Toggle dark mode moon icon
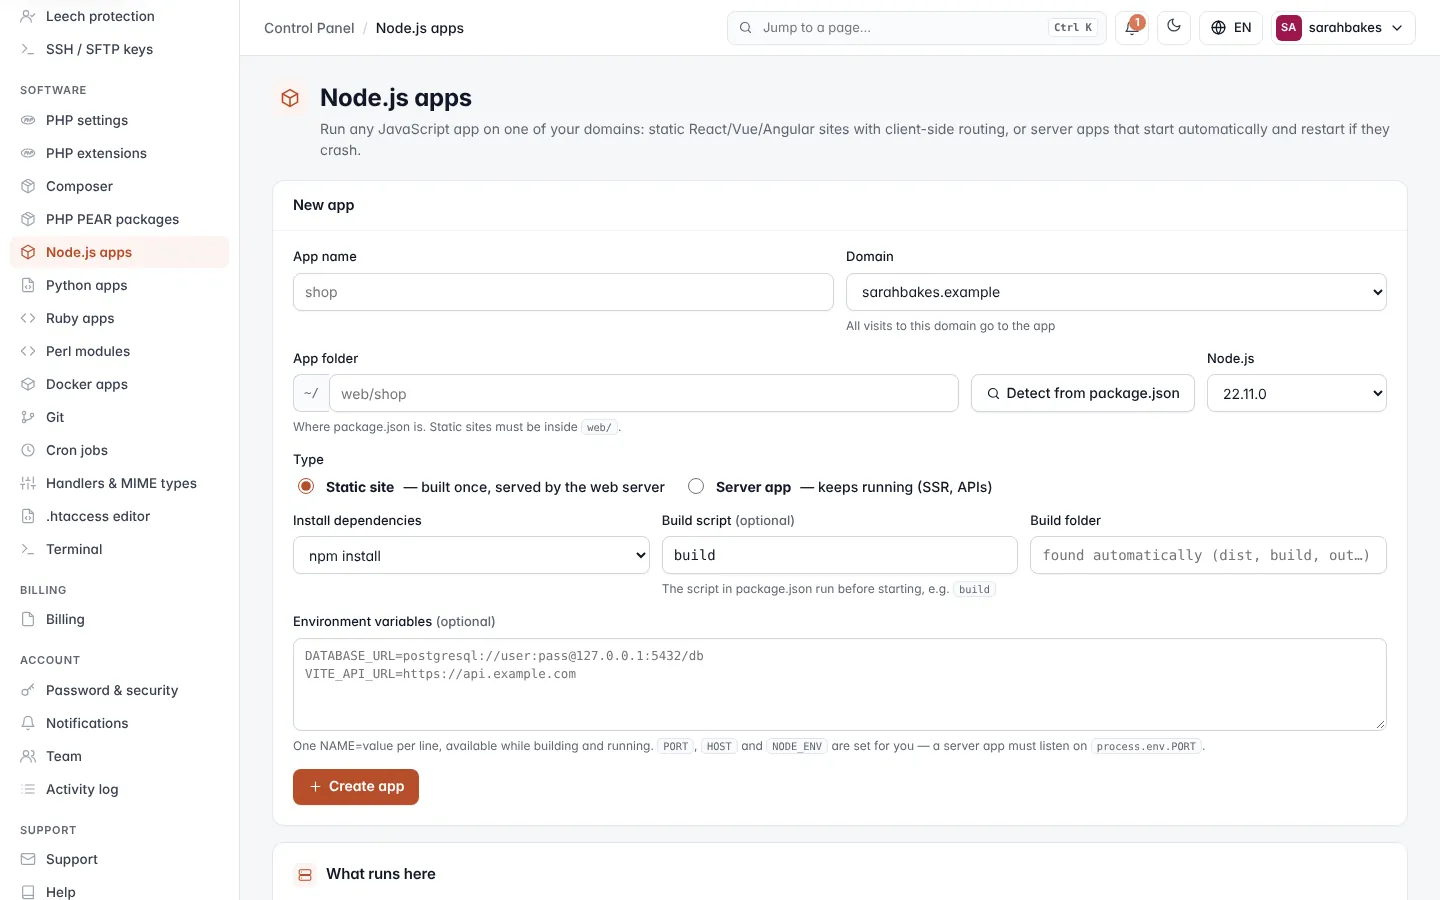This screenshot has height=900, width=1440. (x=1174, y=27)
